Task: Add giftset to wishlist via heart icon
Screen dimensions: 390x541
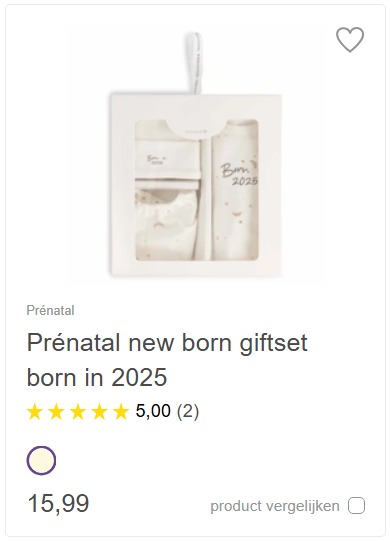Action: click(350, 39)
